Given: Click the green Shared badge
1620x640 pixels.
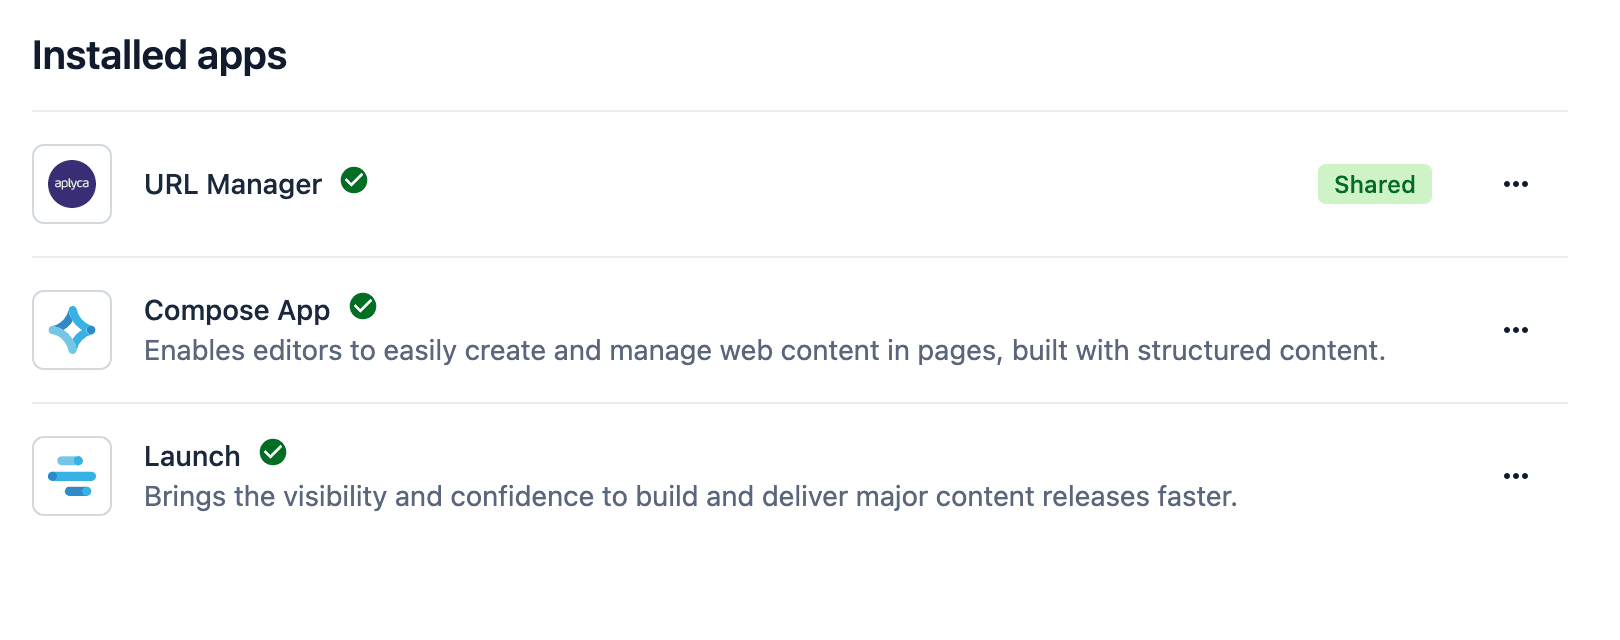Looking at the screenshot, I should (1374, 184).
